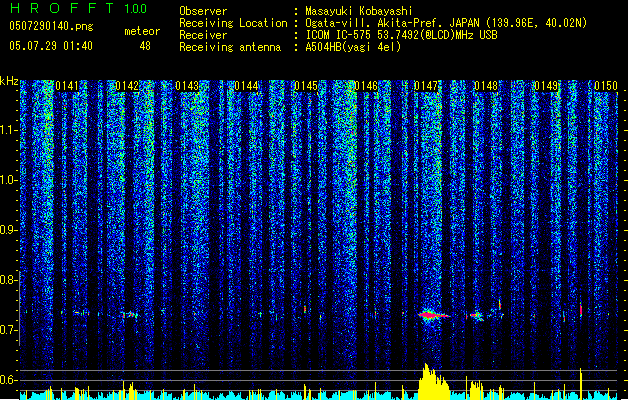Viewport: 629px width, 400px height.
Task: Click the 0141 time marker
Action: coord(67,86)
